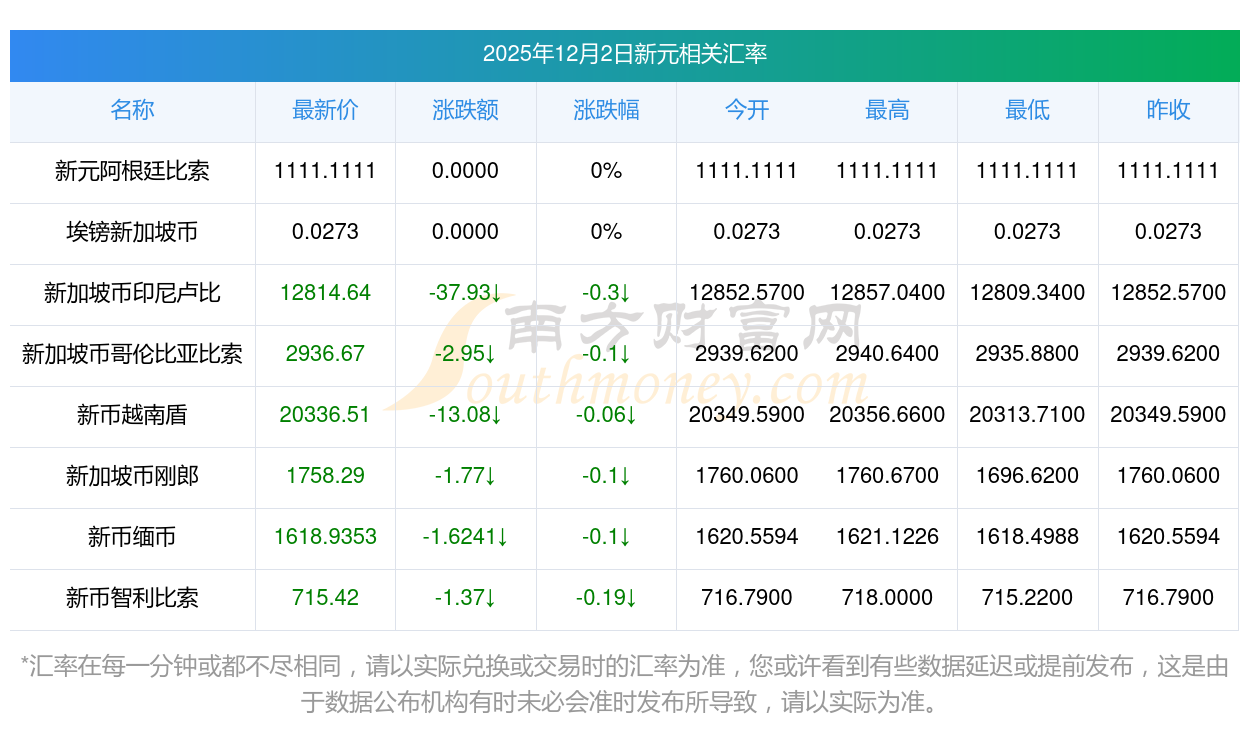This screenshot has width=1250, height=733.
Task: Select latest price 1758.29
Action: click(325, 476)
